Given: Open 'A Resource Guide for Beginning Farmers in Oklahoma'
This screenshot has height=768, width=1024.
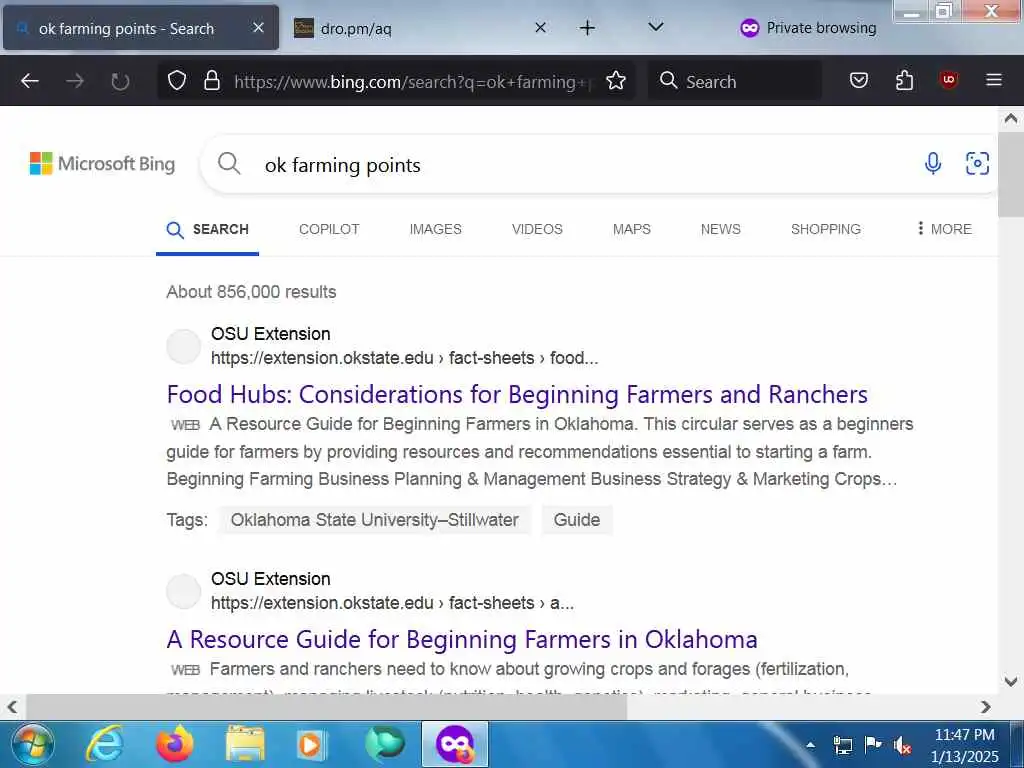Looking at the screenshot, I should pos(462,639).
